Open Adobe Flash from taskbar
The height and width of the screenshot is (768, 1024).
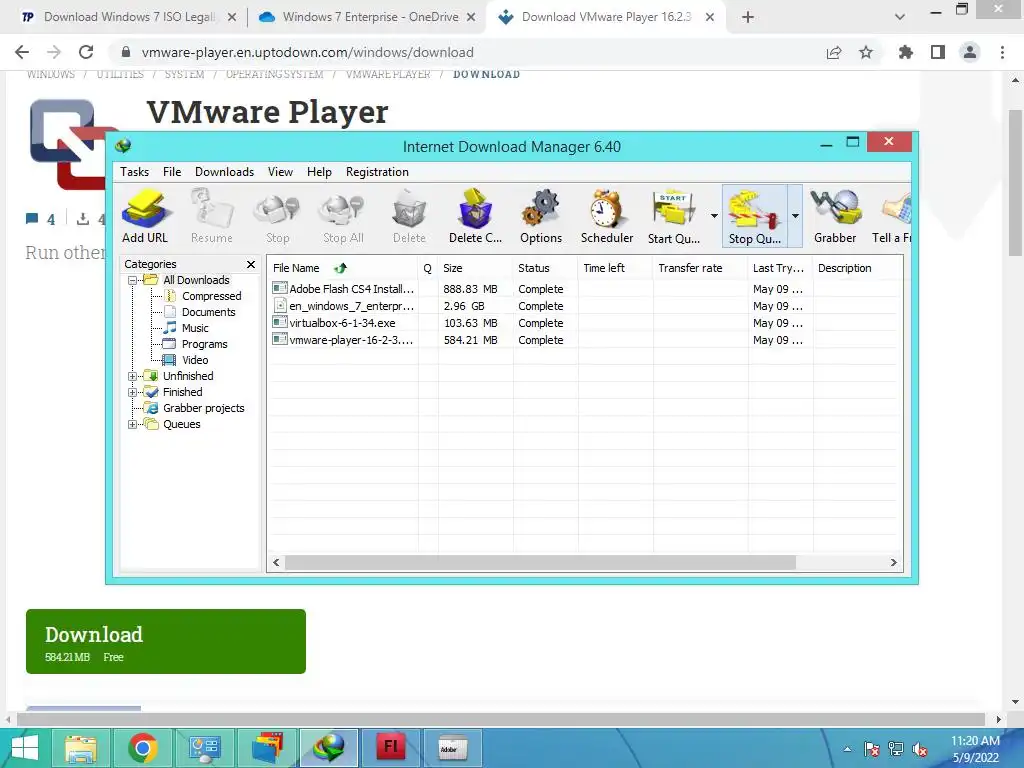point(391,748)
